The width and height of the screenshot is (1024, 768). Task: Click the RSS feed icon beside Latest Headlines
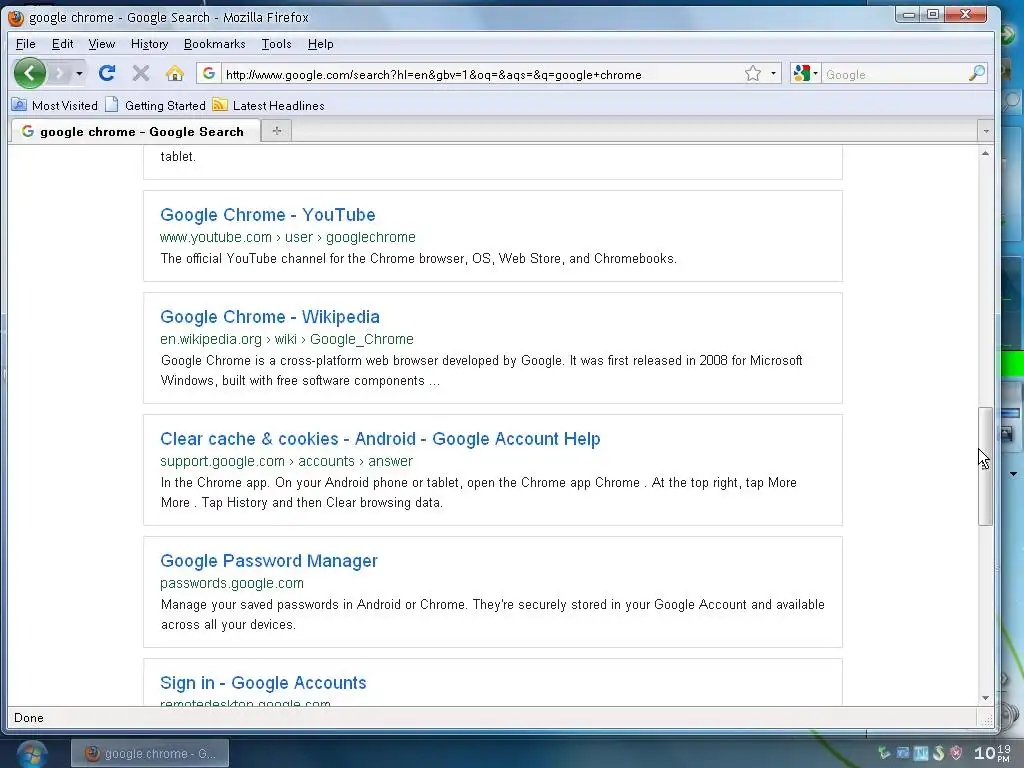click(x=220, y=104)
